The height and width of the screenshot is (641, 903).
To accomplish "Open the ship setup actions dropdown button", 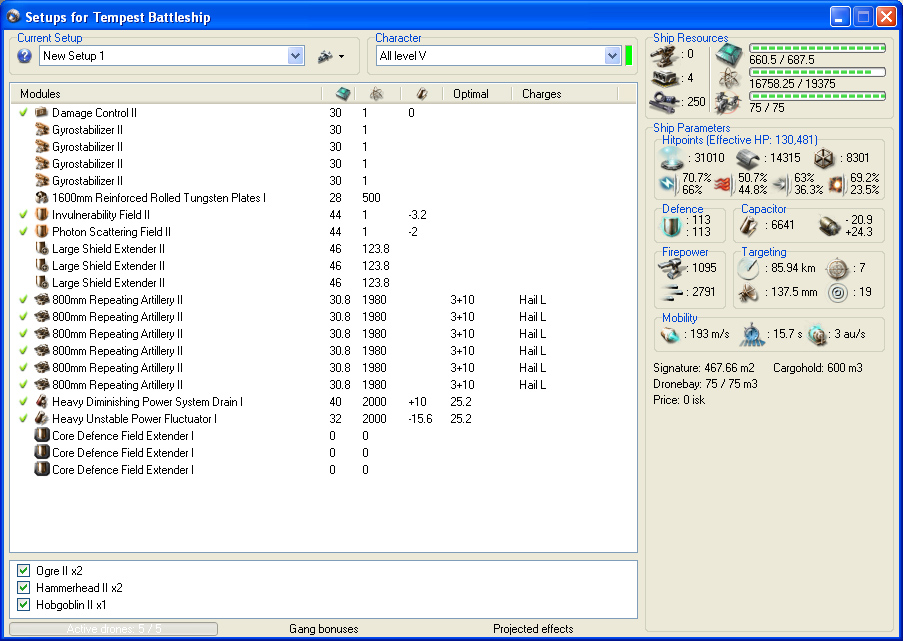I will (x=330, y=56).
